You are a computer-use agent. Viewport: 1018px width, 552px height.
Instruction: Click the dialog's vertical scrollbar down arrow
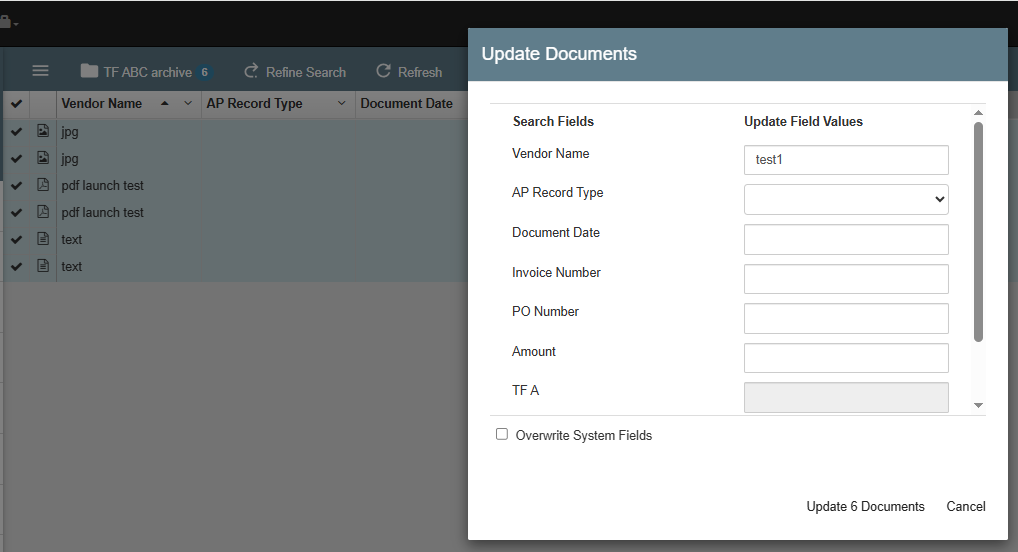[x=978, y=405]
